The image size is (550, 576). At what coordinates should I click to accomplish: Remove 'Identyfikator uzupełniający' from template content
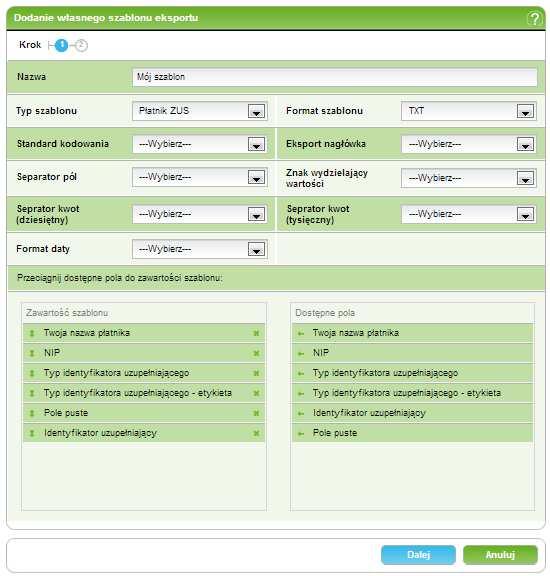(x=256, y=433)
